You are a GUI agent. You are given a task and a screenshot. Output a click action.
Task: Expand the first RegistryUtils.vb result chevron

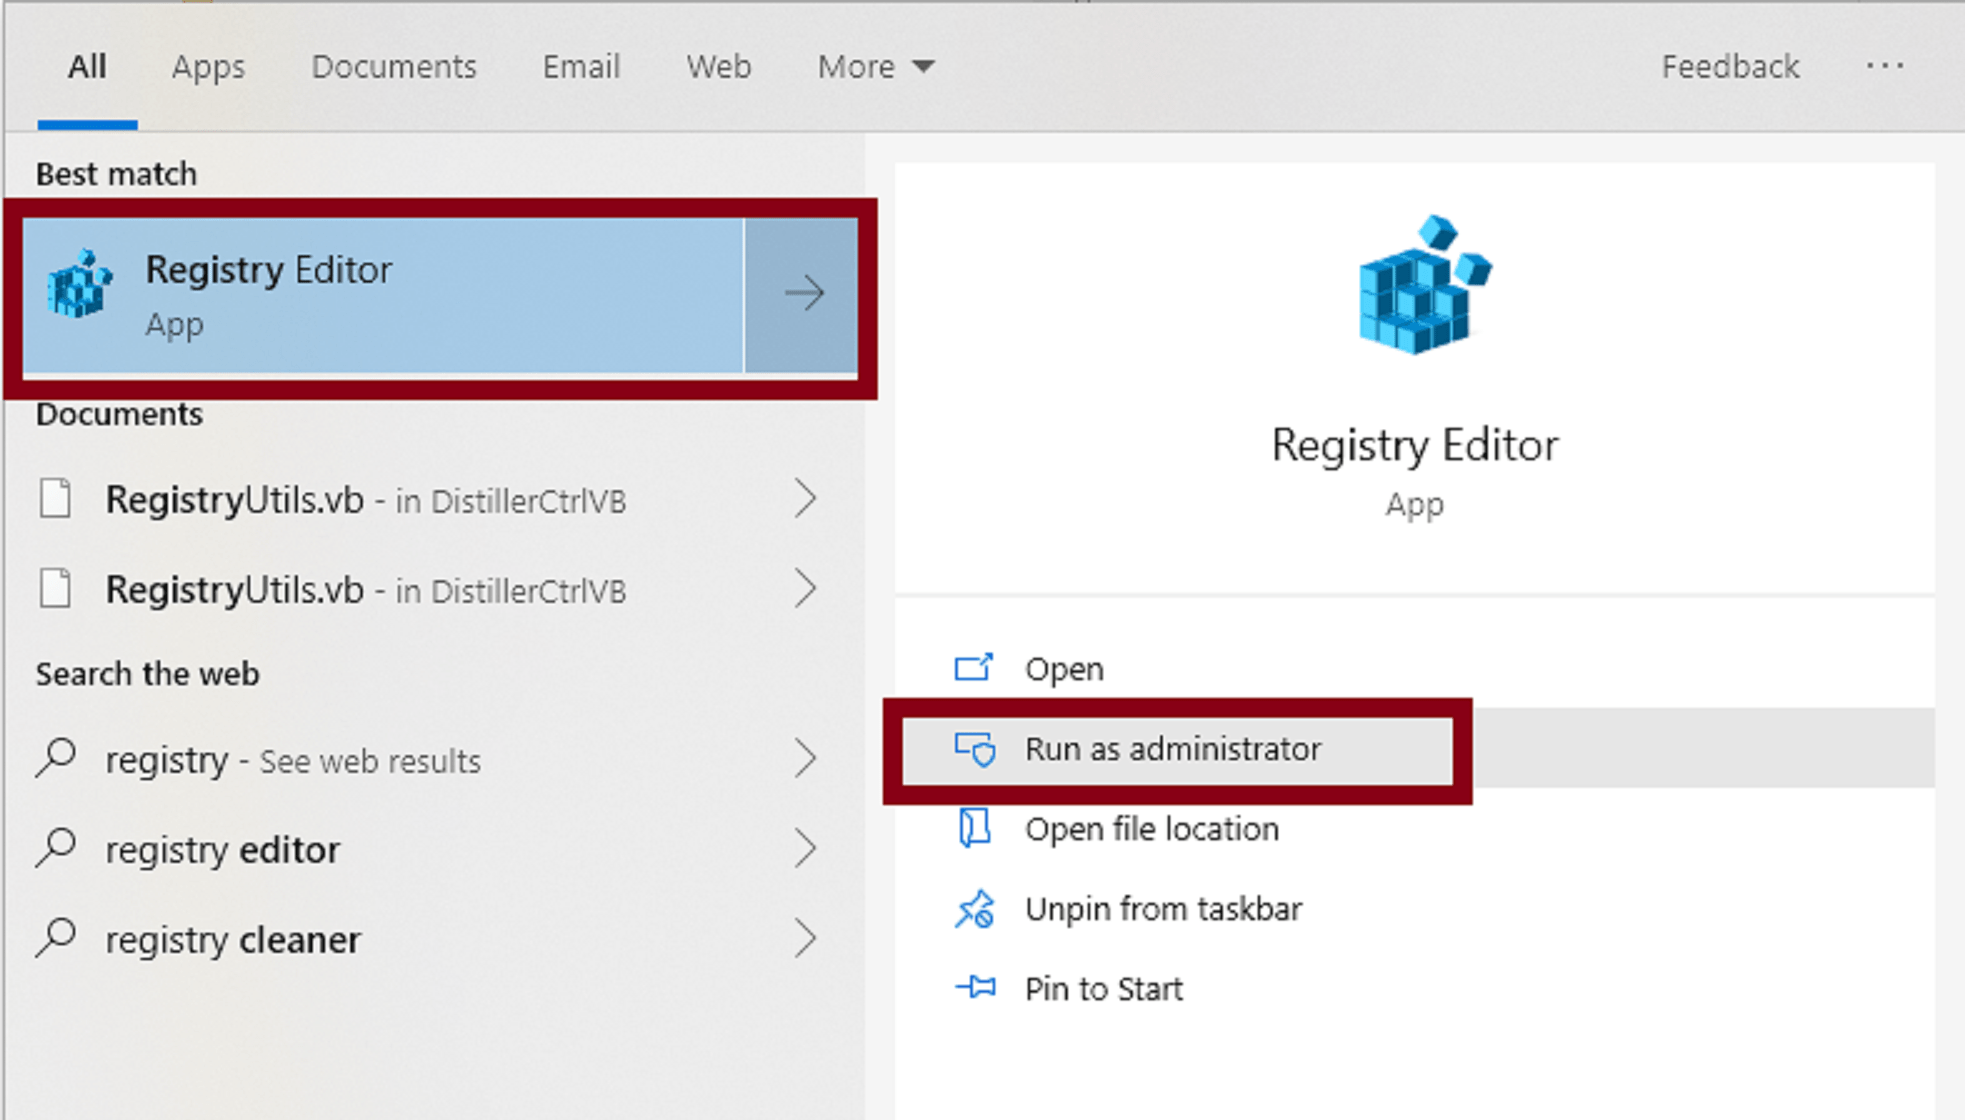tap(806, 499)
